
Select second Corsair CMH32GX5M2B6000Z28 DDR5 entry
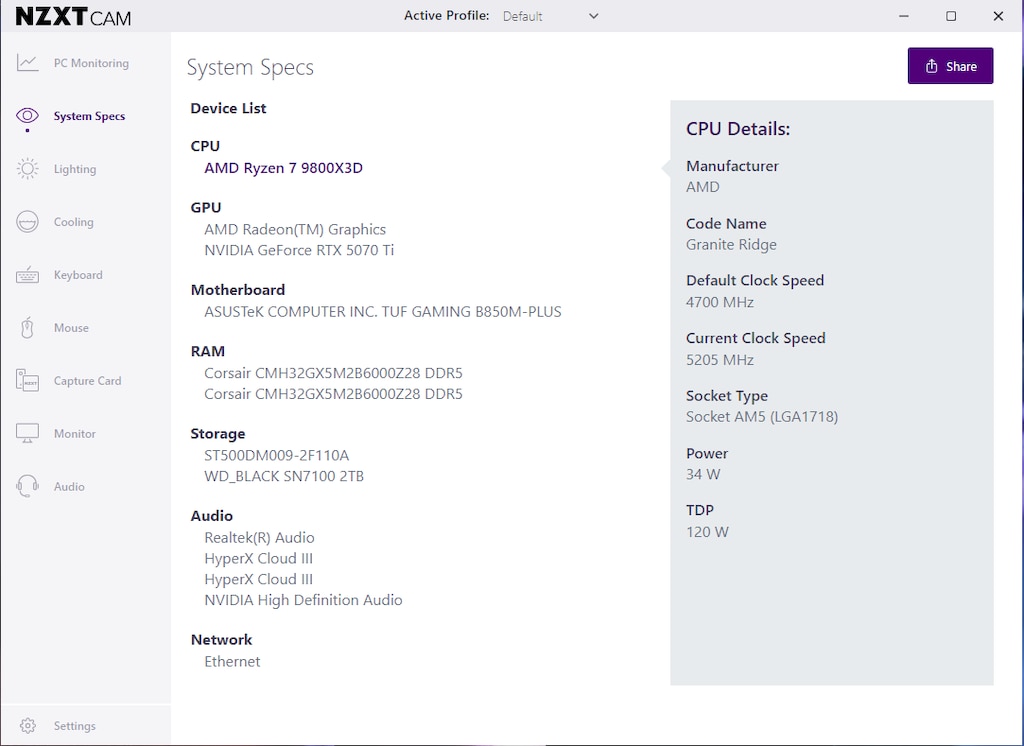tap(332, 394)
